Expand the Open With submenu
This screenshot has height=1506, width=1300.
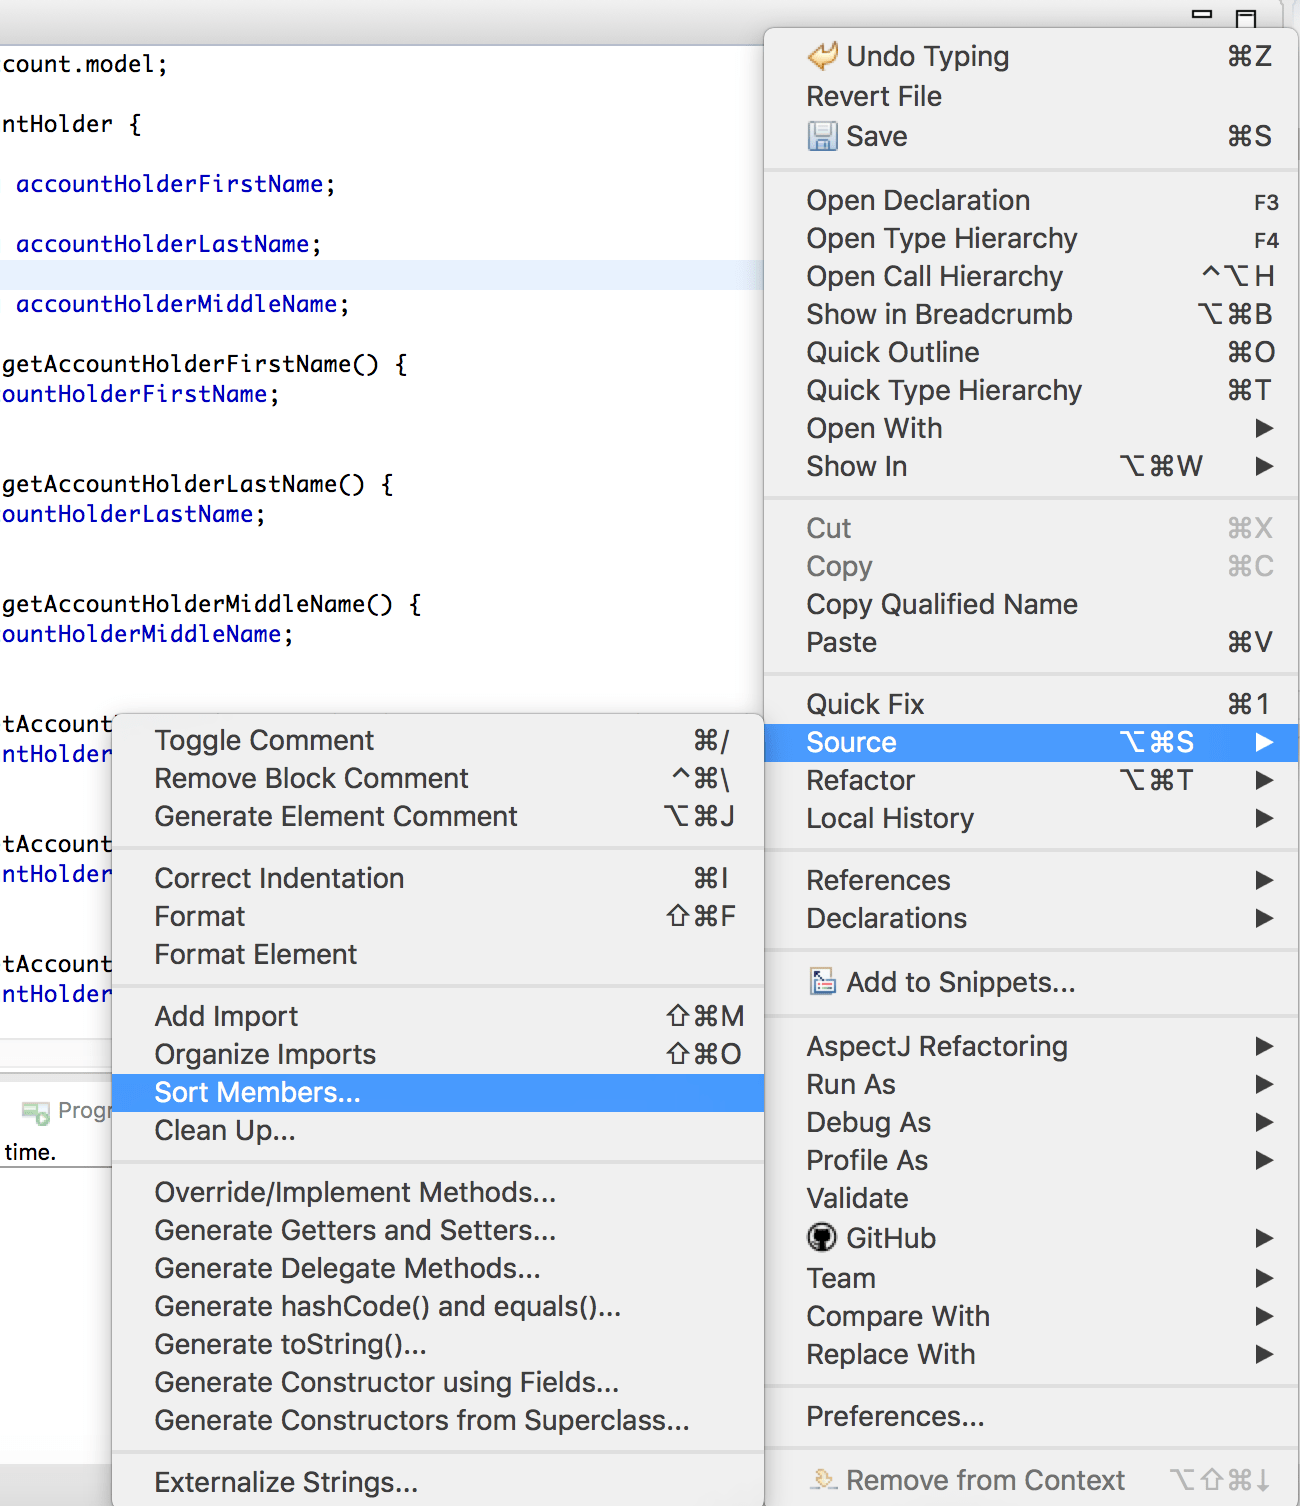click(1263, 428)
